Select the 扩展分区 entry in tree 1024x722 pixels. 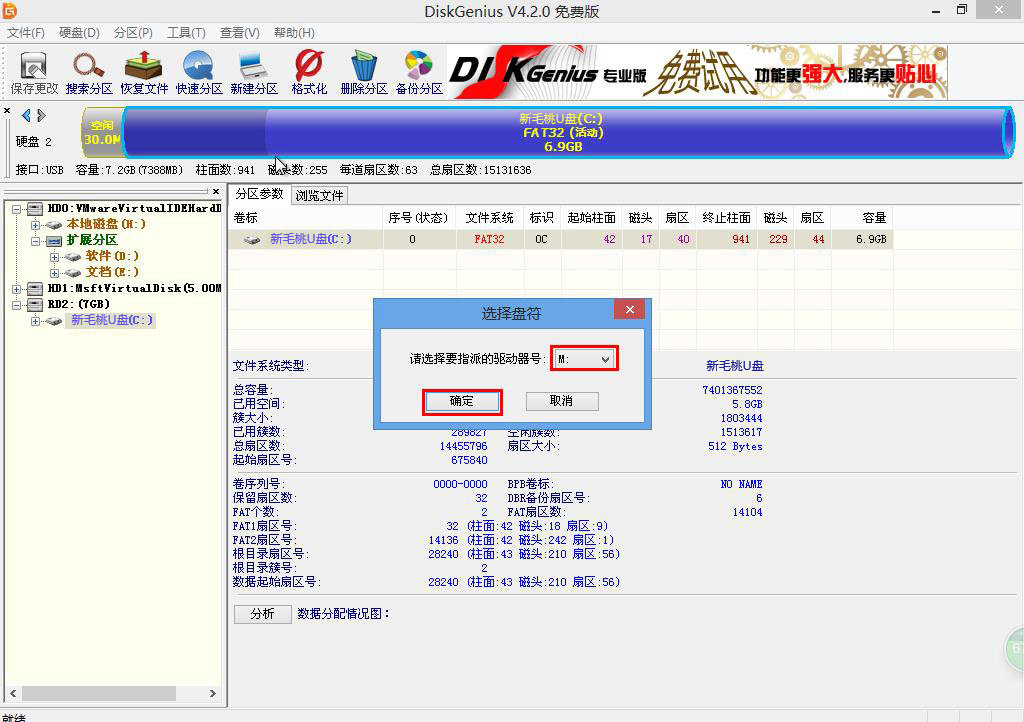coord(92,240)
